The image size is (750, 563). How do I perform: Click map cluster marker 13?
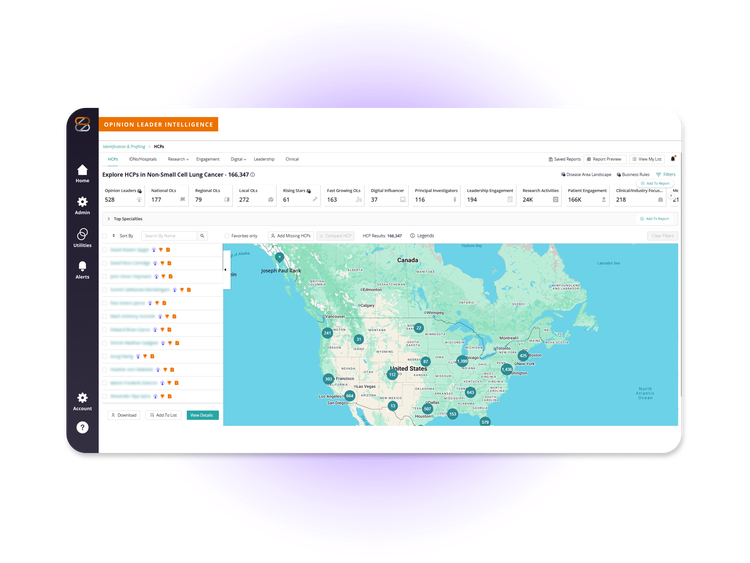[392, 406]
